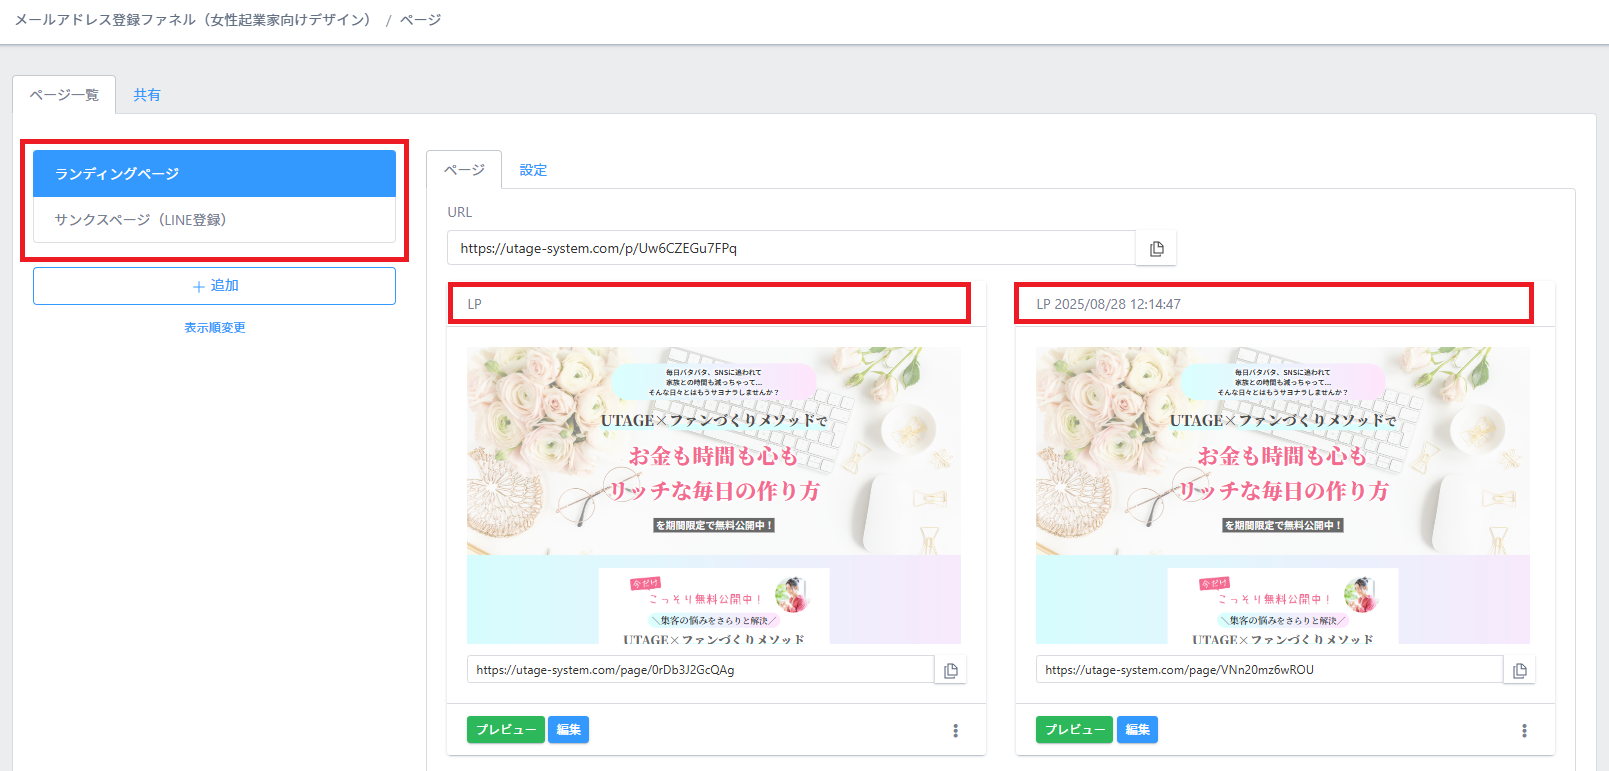This screenshot has height=771, width=1609.
Task: Click プレビュー on the LP card
Action: (x=506, y=730)
